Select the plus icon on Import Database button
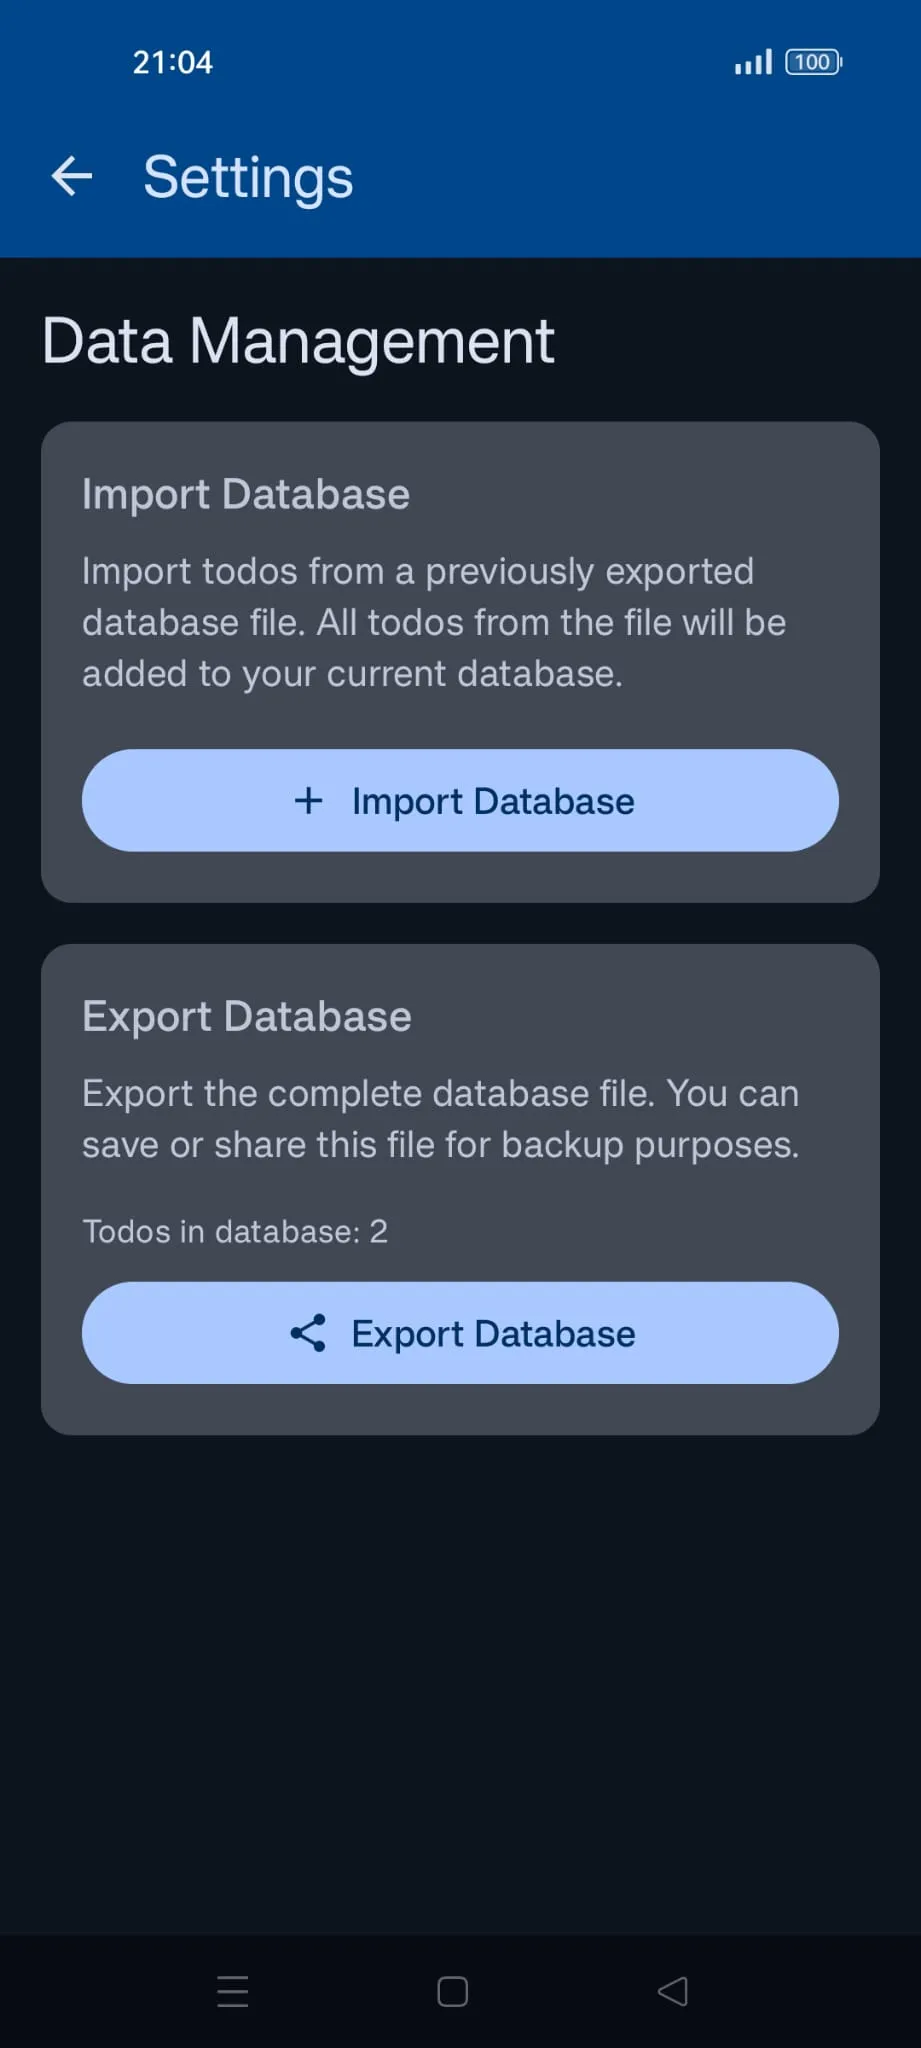The width and height of the screenshot is (921, 2048). tap(308, 800)
